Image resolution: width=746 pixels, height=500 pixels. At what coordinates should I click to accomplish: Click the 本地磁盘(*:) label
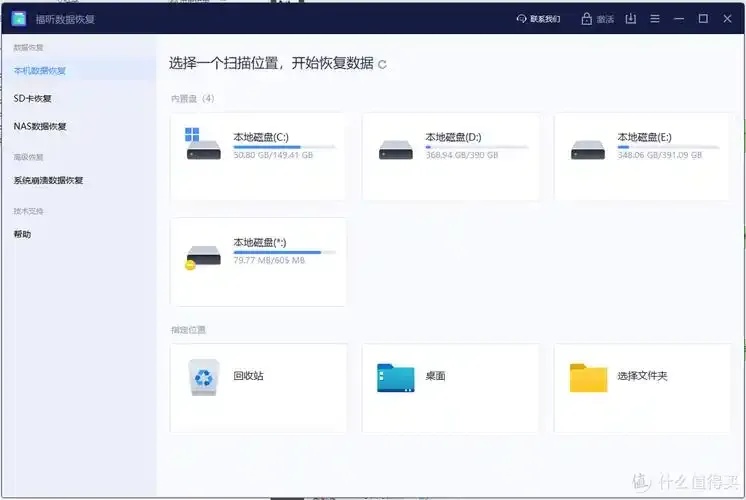click(x=260, y=242)
